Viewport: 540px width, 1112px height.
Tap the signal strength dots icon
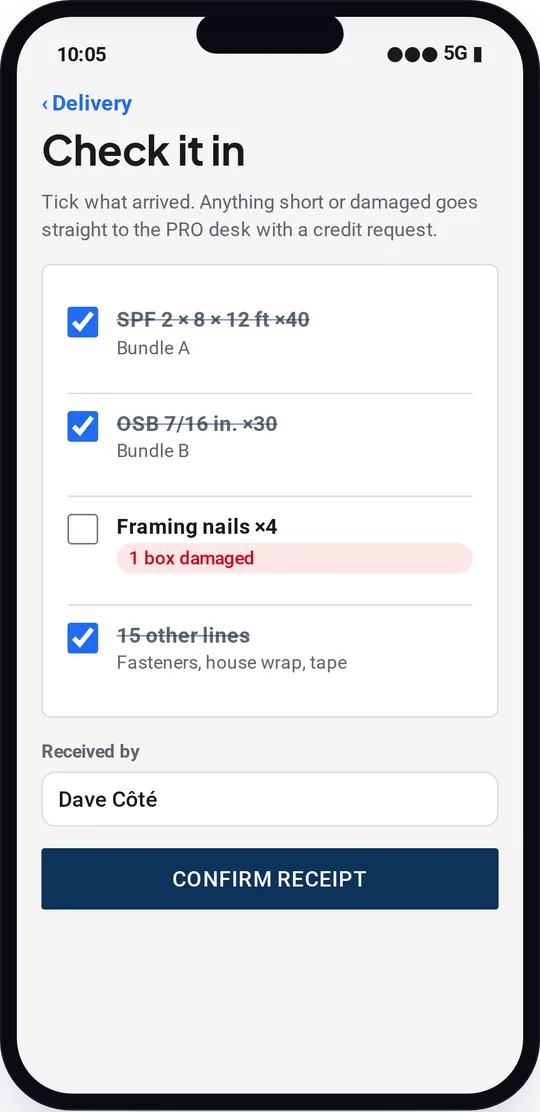pyautogui.click(x=412, y=55)
